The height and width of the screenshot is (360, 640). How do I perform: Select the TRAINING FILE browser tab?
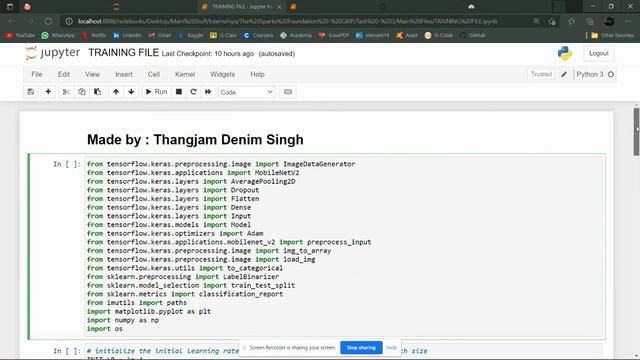pyautogui.click(x=243, y=7)
